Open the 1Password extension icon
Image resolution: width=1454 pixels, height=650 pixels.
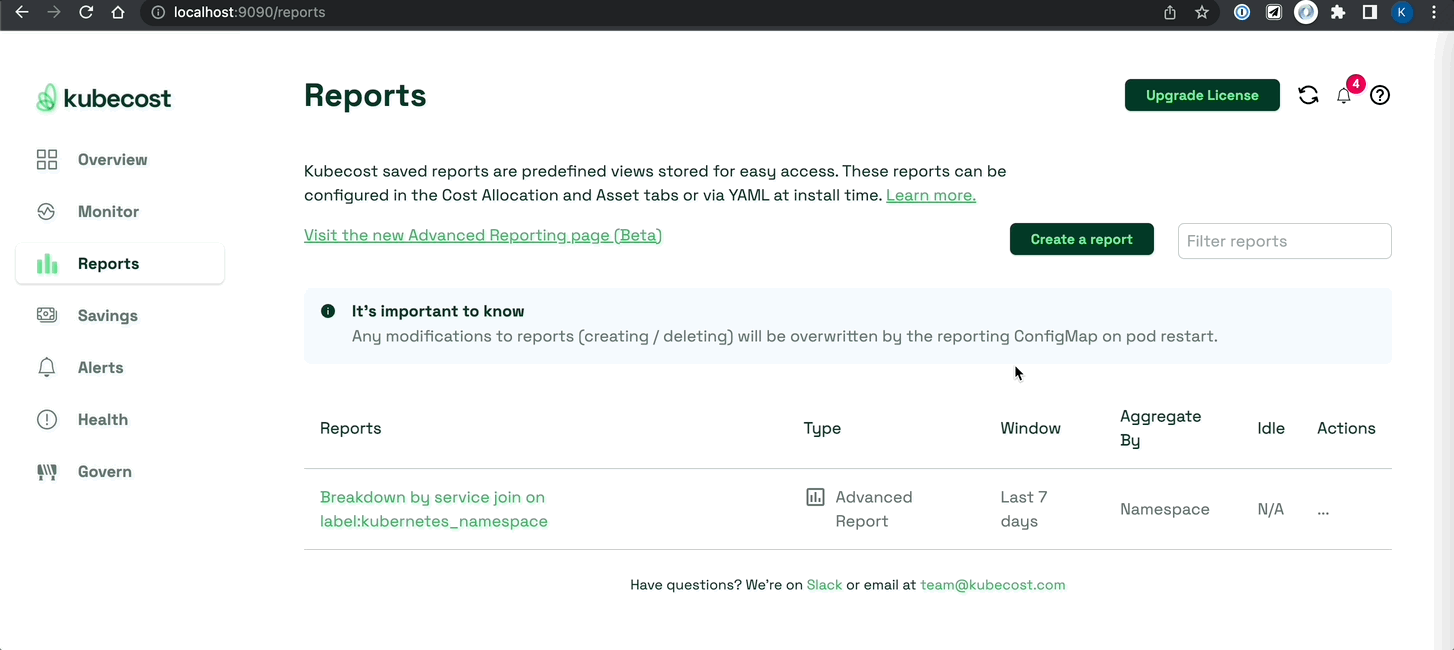click(x=1242, y=12)
